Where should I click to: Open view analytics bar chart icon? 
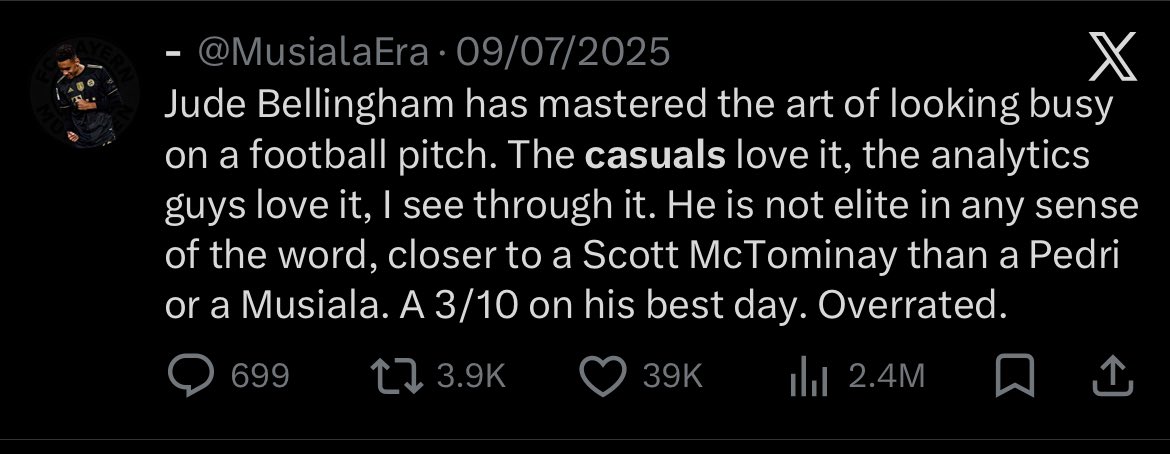809,376
